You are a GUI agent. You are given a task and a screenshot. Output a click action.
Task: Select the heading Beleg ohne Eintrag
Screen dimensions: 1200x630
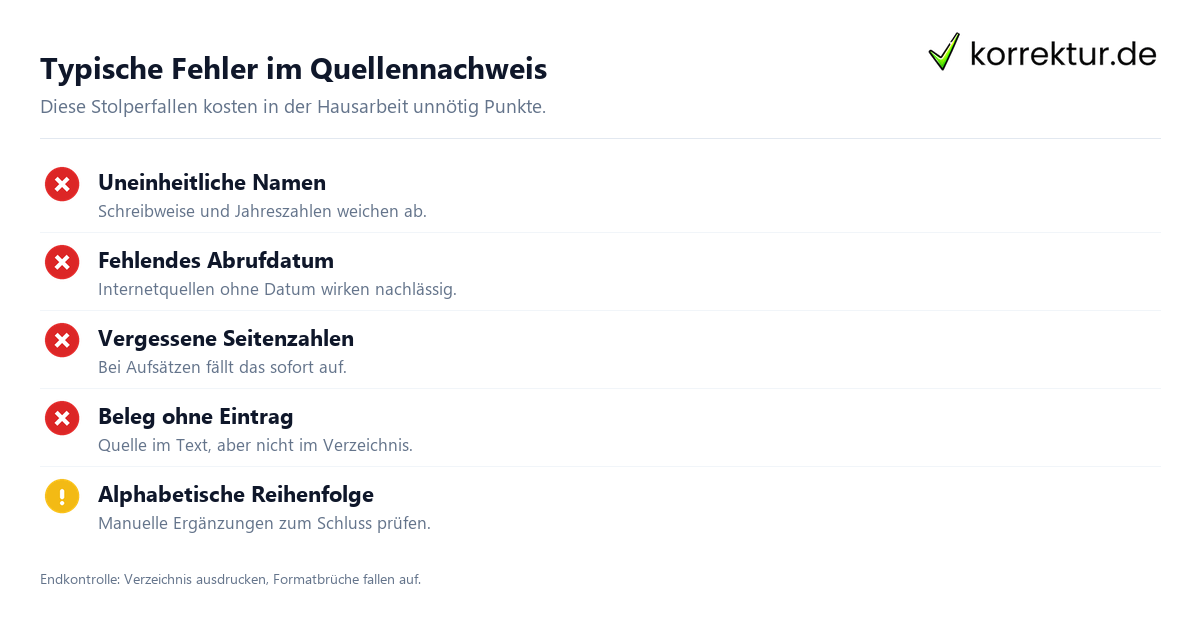click(195, 416)
